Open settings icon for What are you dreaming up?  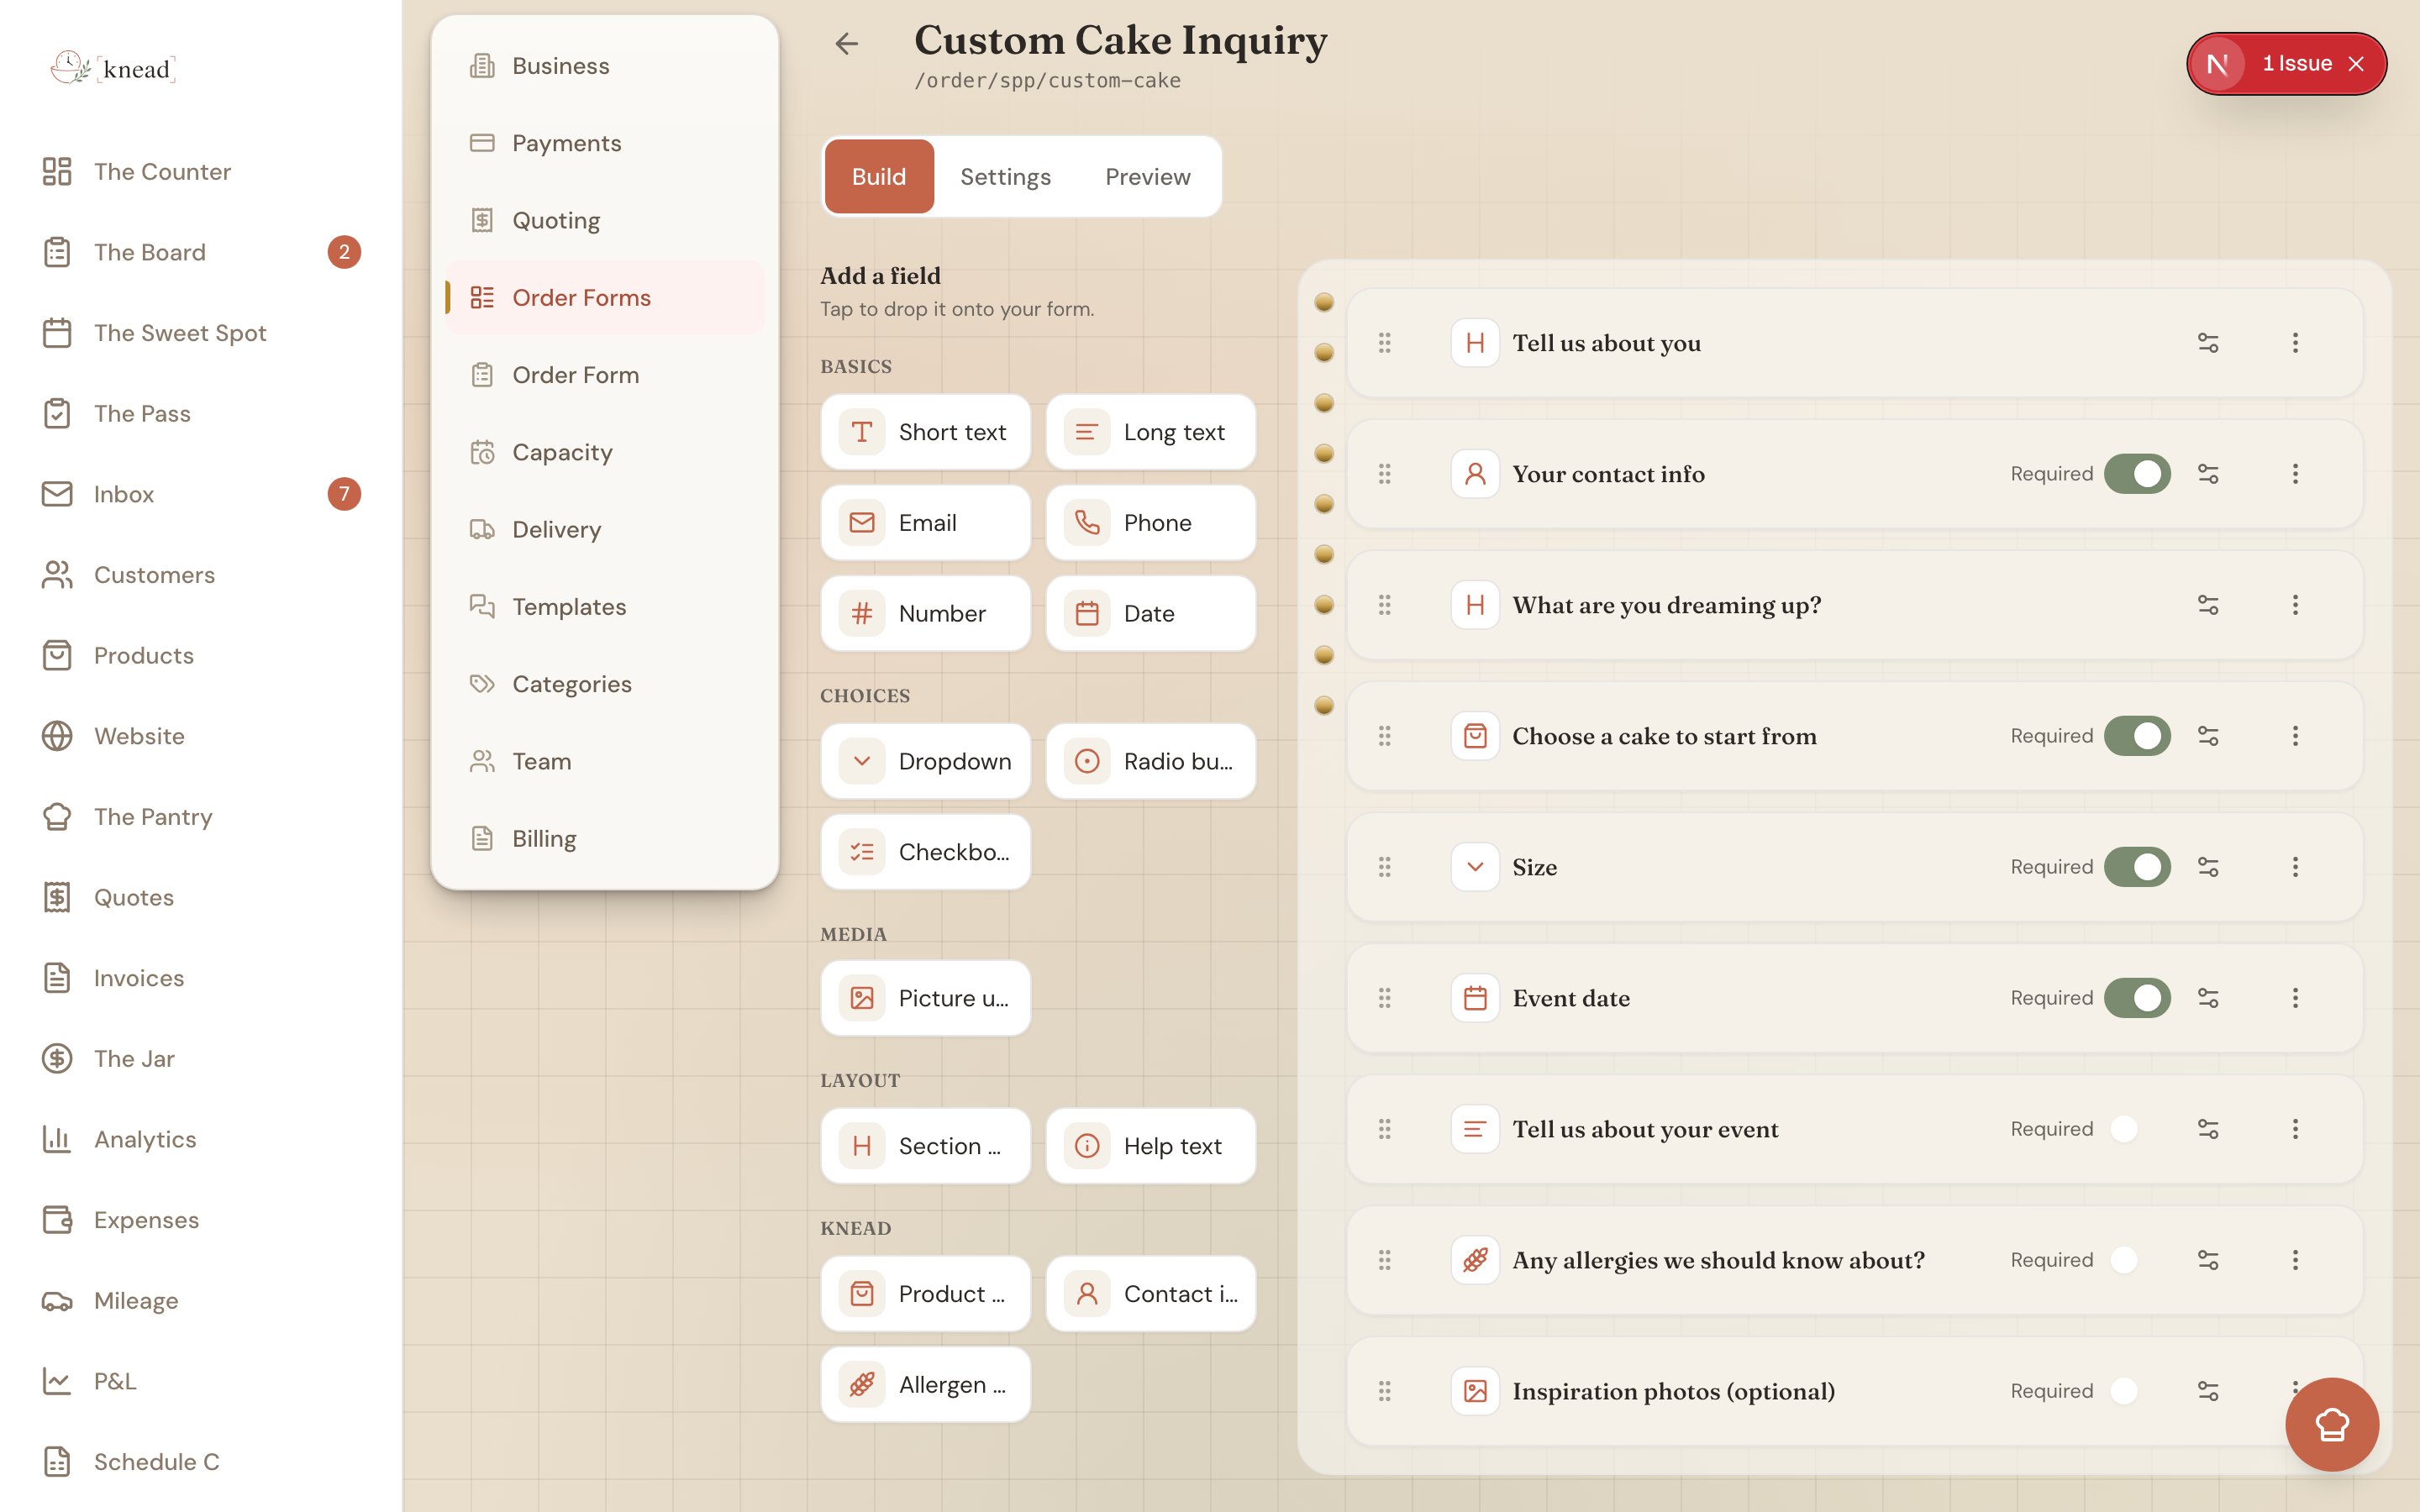point(2208,605)
